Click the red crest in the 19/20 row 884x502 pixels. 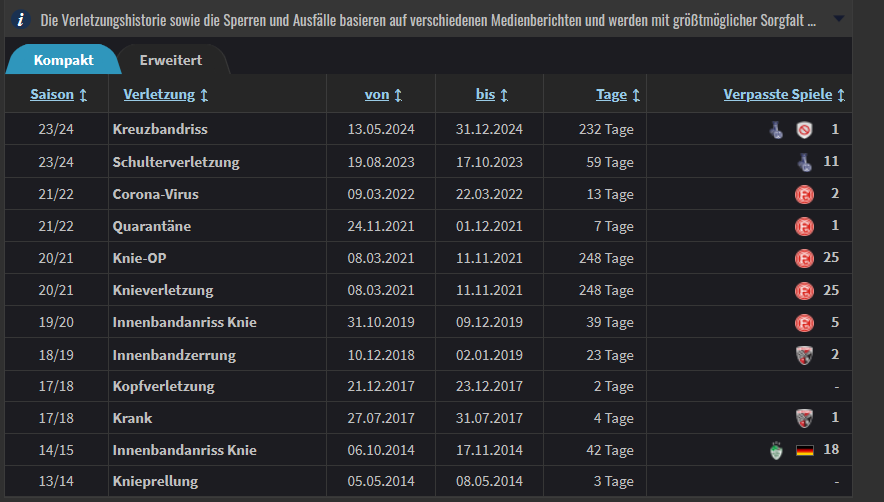[x=805, y=323]
